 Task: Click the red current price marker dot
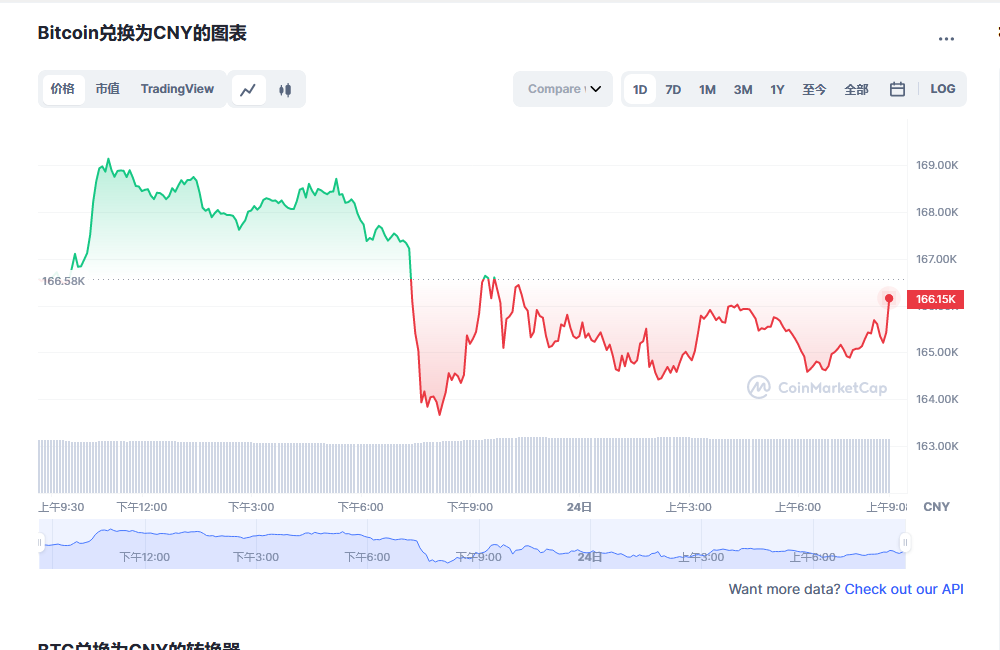tap(889, 298)
